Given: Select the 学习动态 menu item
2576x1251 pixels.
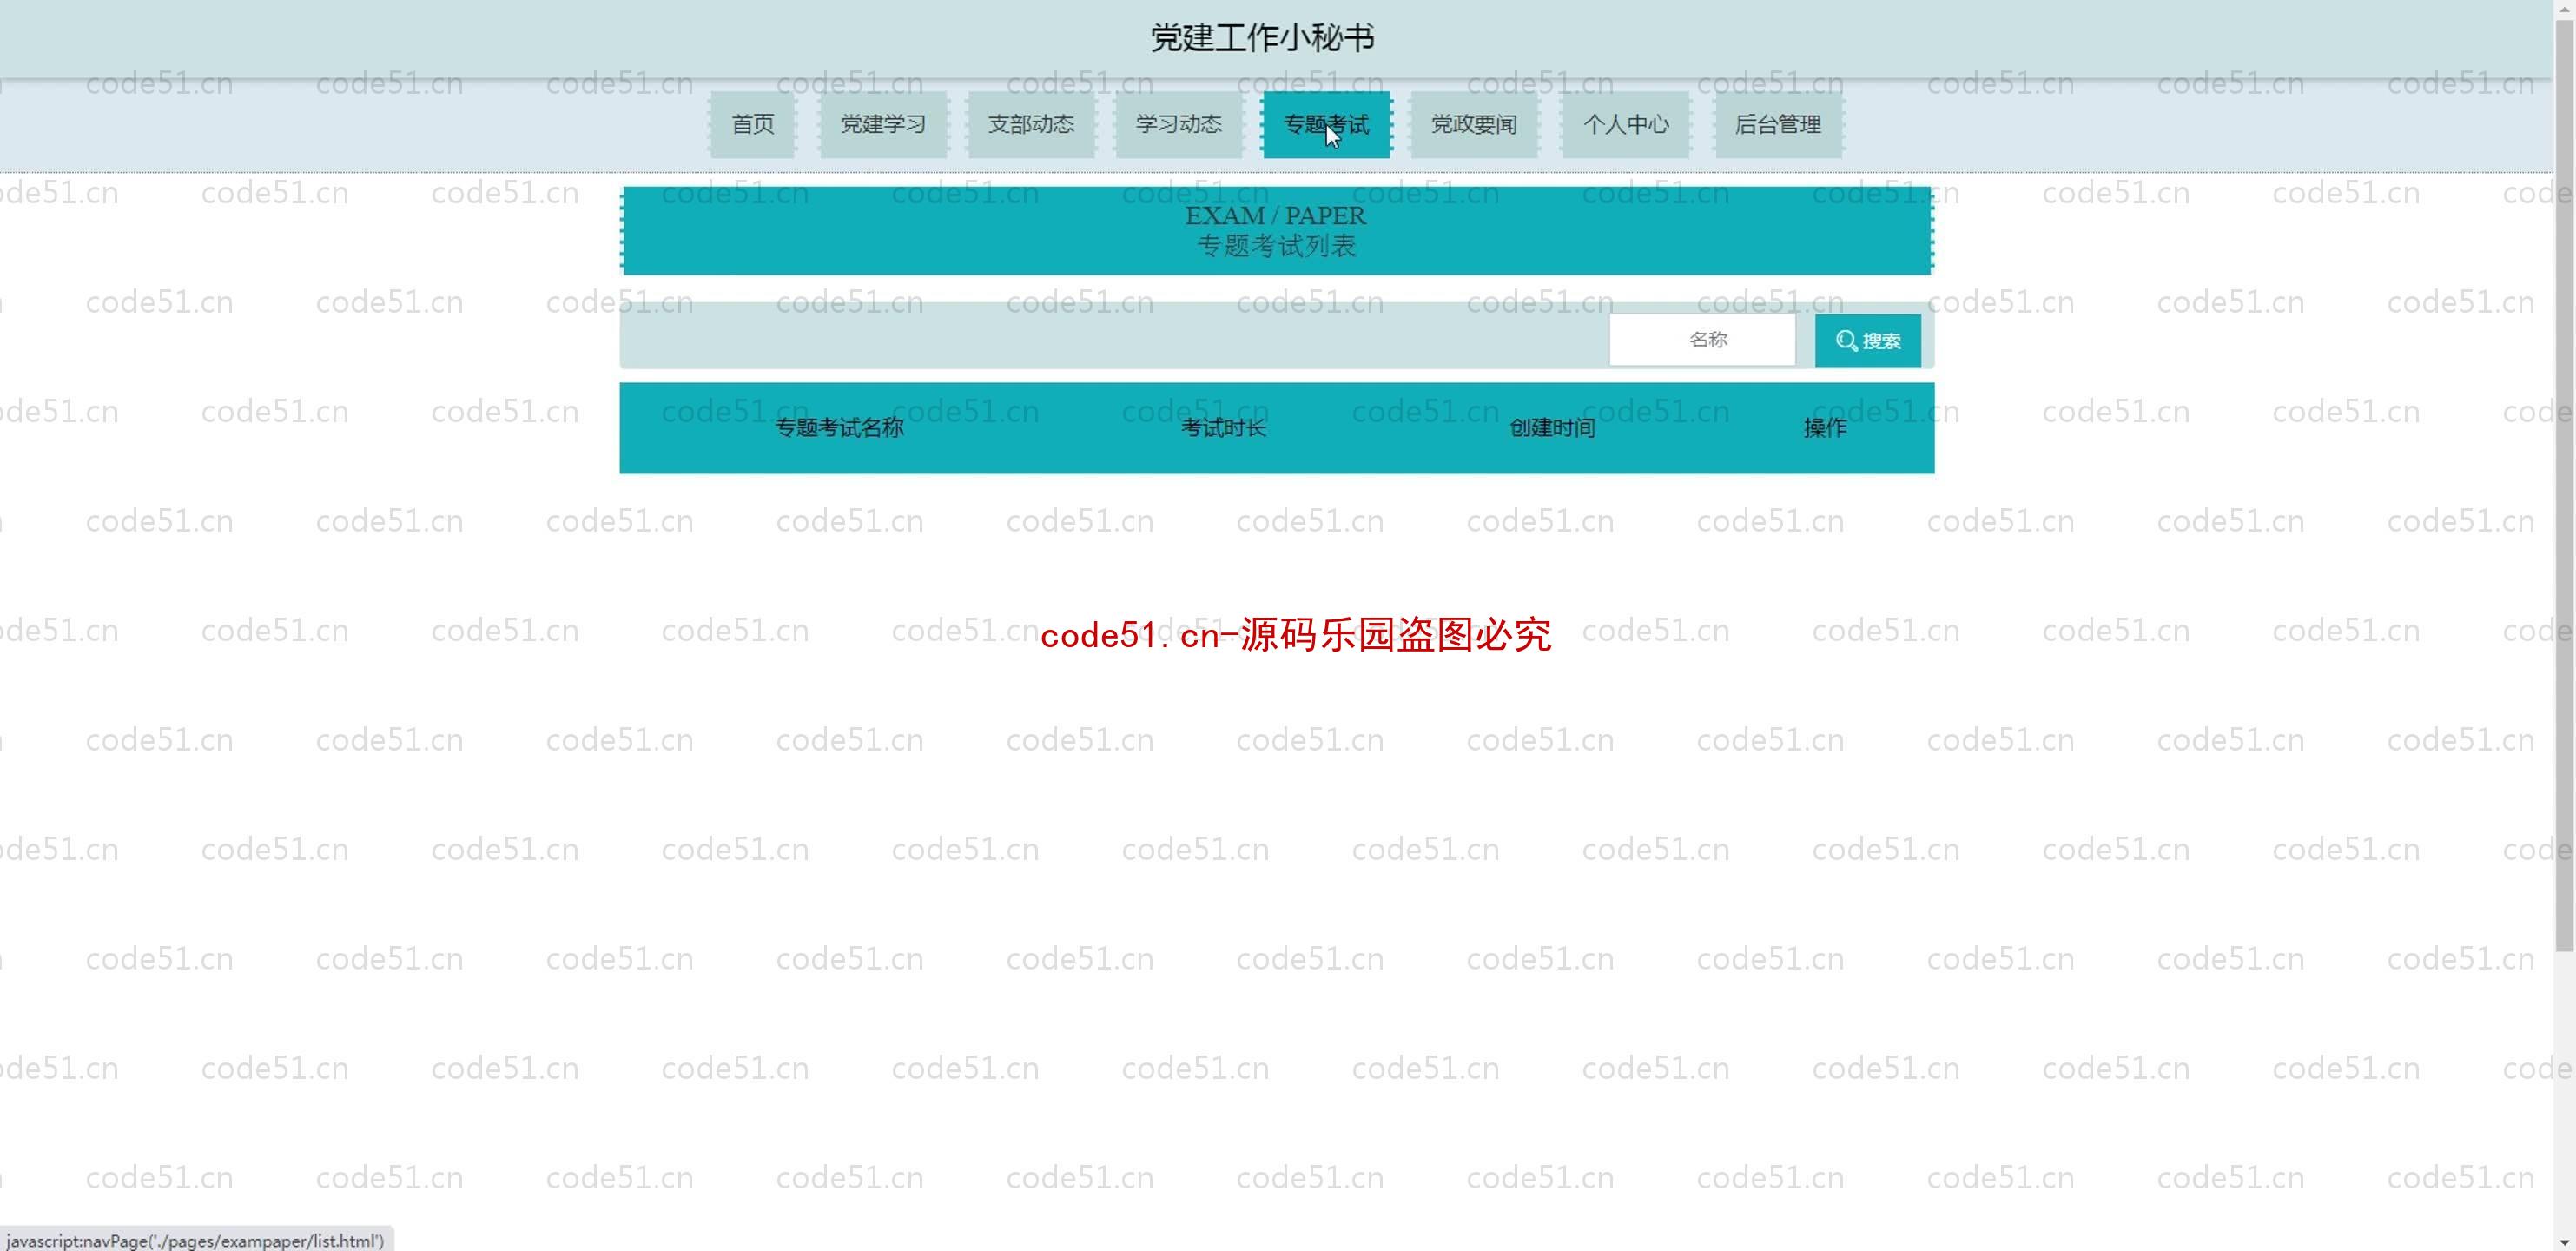Looking at the screenshot, I should tap(1179, 125).
